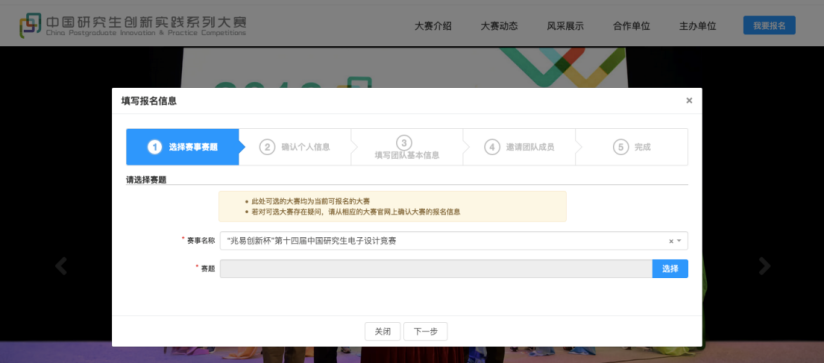Click the competition logo icon in header
Screen dimensions: 824x364
(x=30, y=25)
